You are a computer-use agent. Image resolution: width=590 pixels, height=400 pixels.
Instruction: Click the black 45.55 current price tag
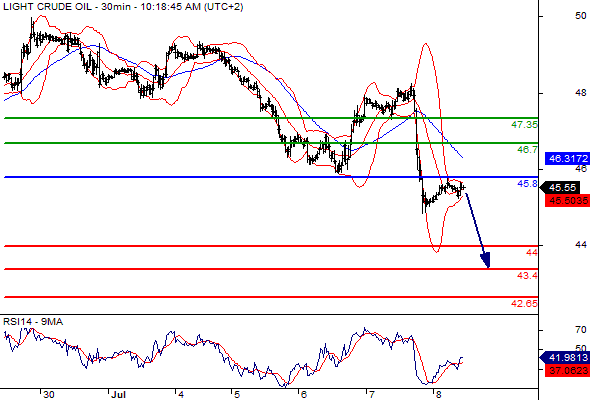point(564,187)
